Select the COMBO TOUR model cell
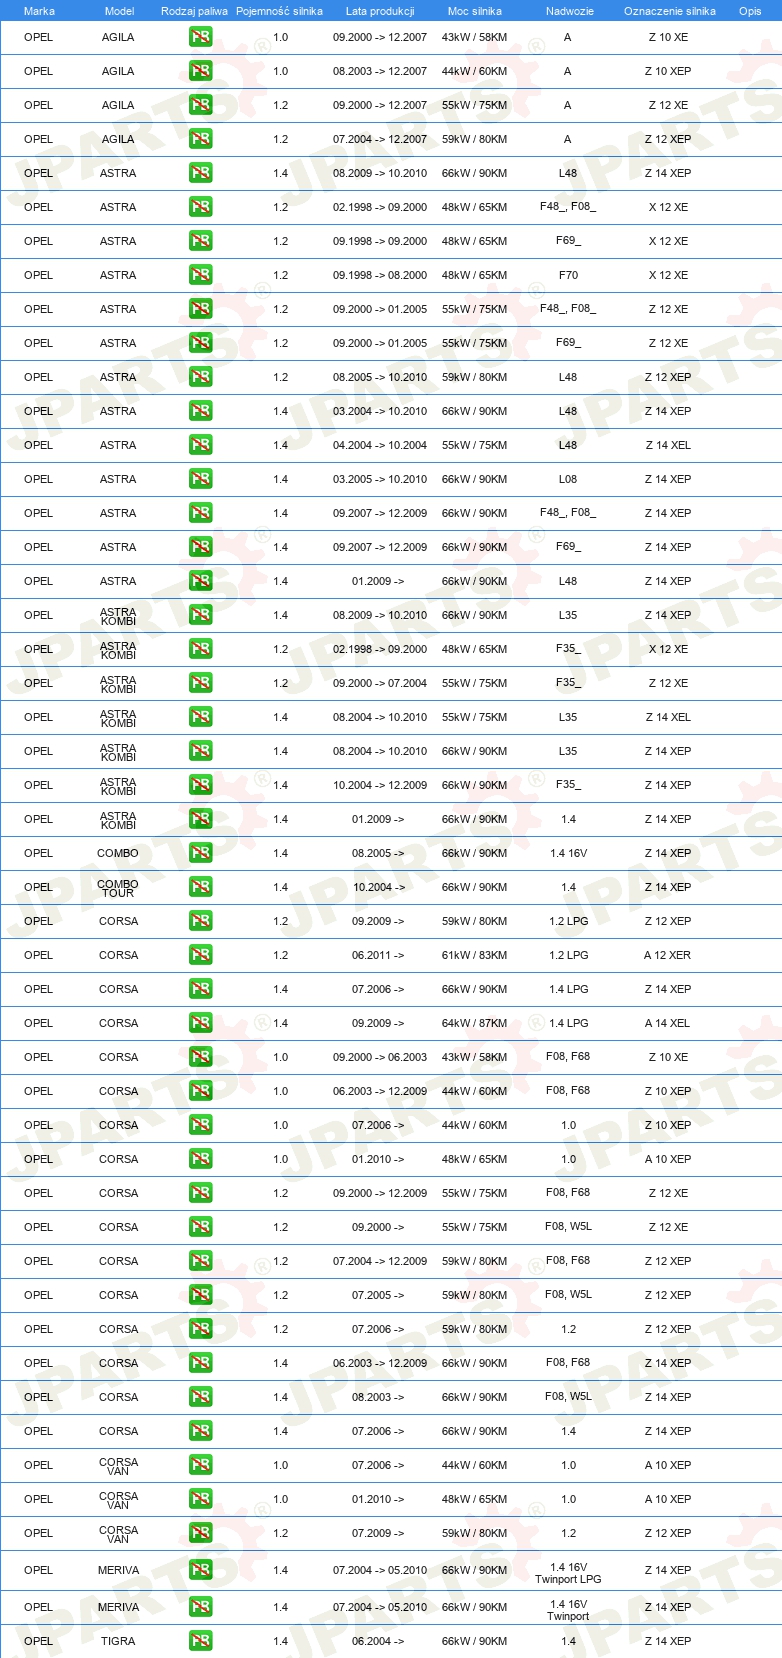782x1658 pixels. 118,888
